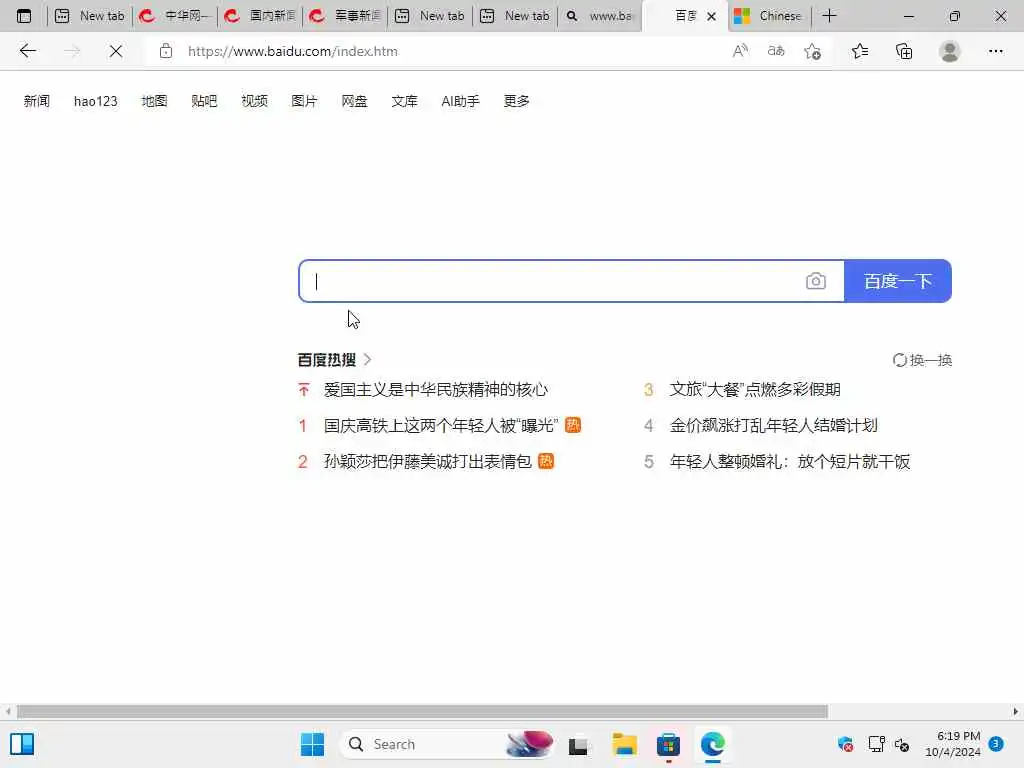Open Microsoft Store from taskbar
This screenshot has width=1024, height=768.
[668, 744]
